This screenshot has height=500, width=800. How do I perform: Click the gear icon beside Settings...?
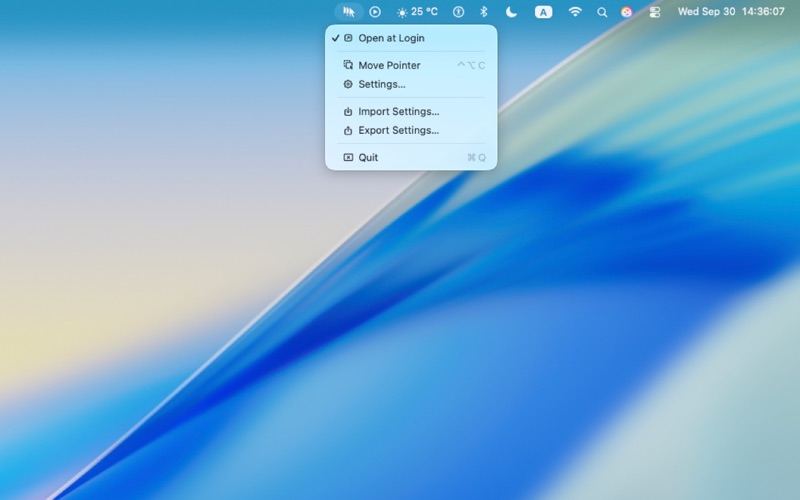coord(348,84)
